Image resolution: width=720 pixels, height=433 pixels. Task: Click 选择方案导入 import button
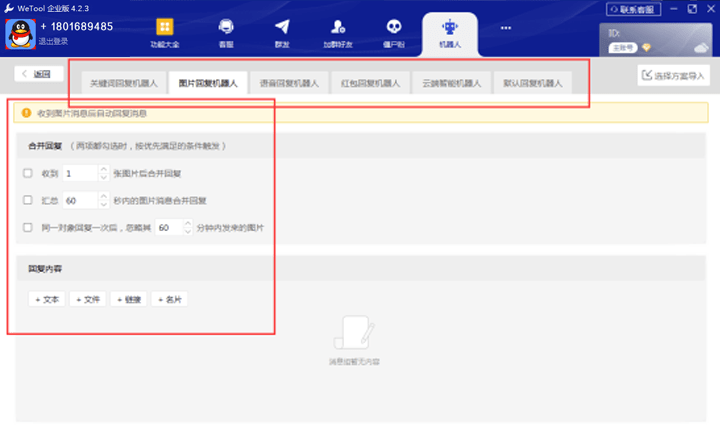(673, 75)
